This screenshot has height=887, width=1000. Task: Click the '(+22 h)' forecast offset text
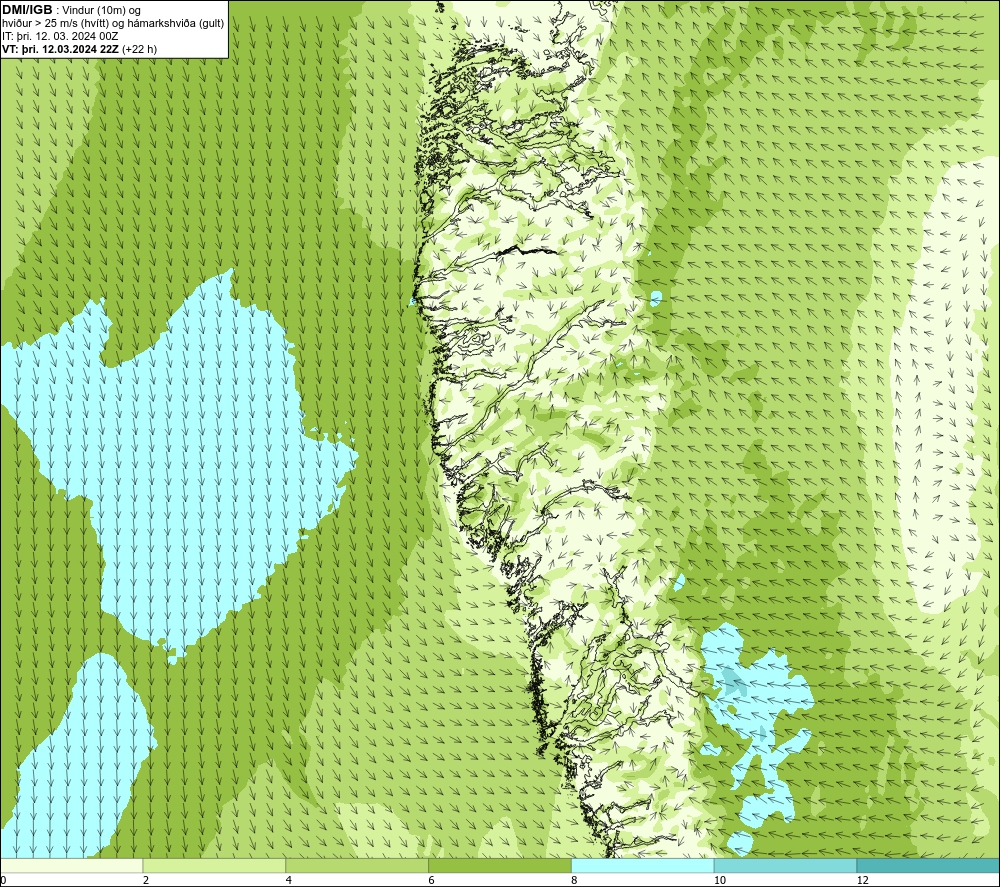tap(140, 49)
